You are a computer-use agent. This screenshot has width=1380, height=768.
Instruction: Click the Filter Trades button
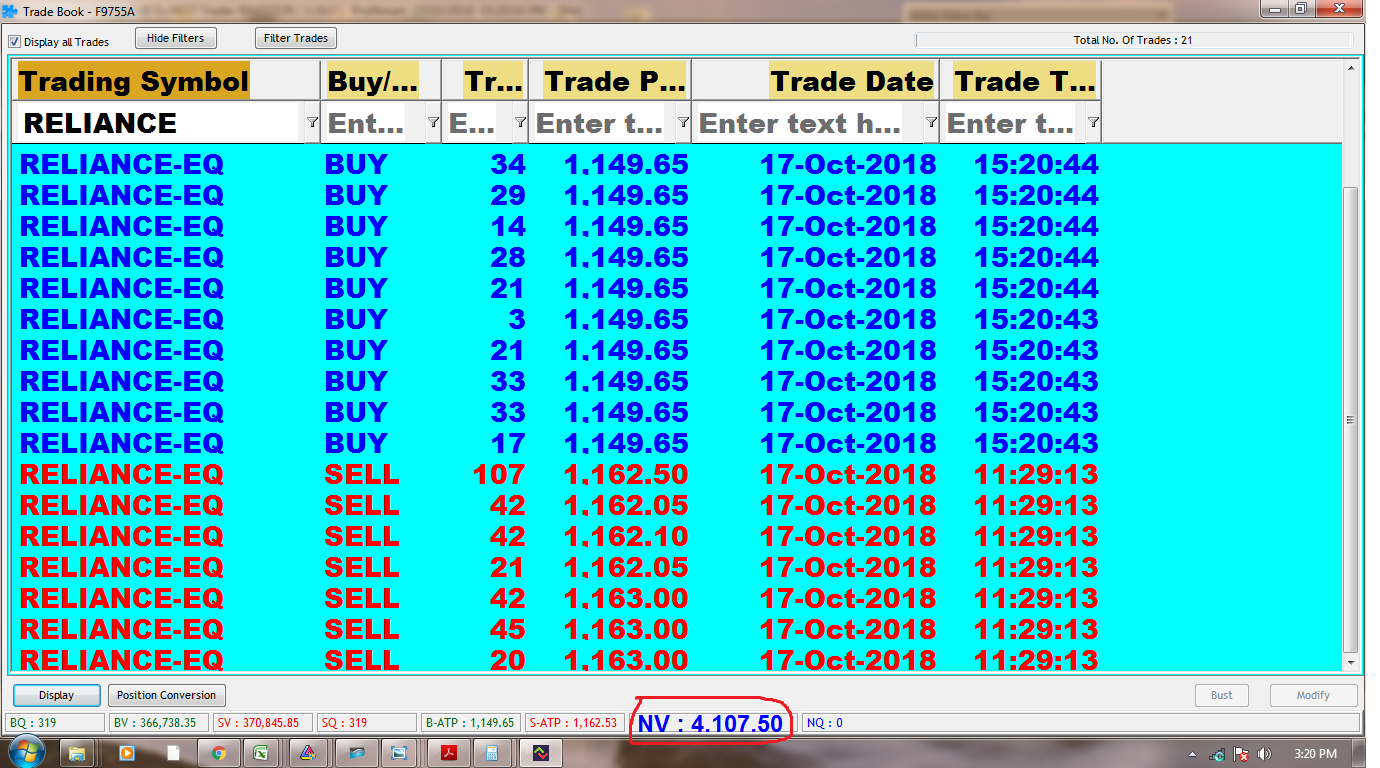pyautogui.click(x=296, y=38)
